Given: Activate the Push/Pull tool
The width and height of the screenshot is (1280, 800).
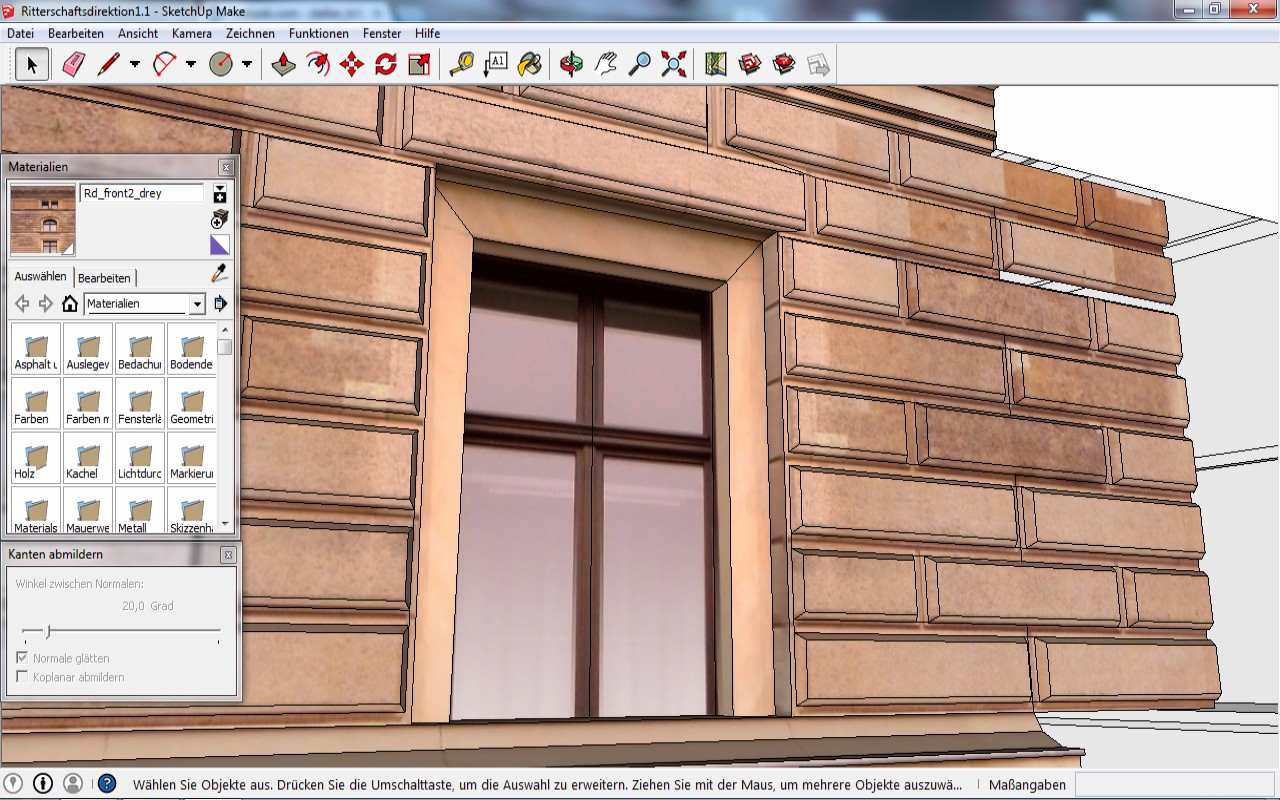Looking at the screenshot, I should [284, 65].
